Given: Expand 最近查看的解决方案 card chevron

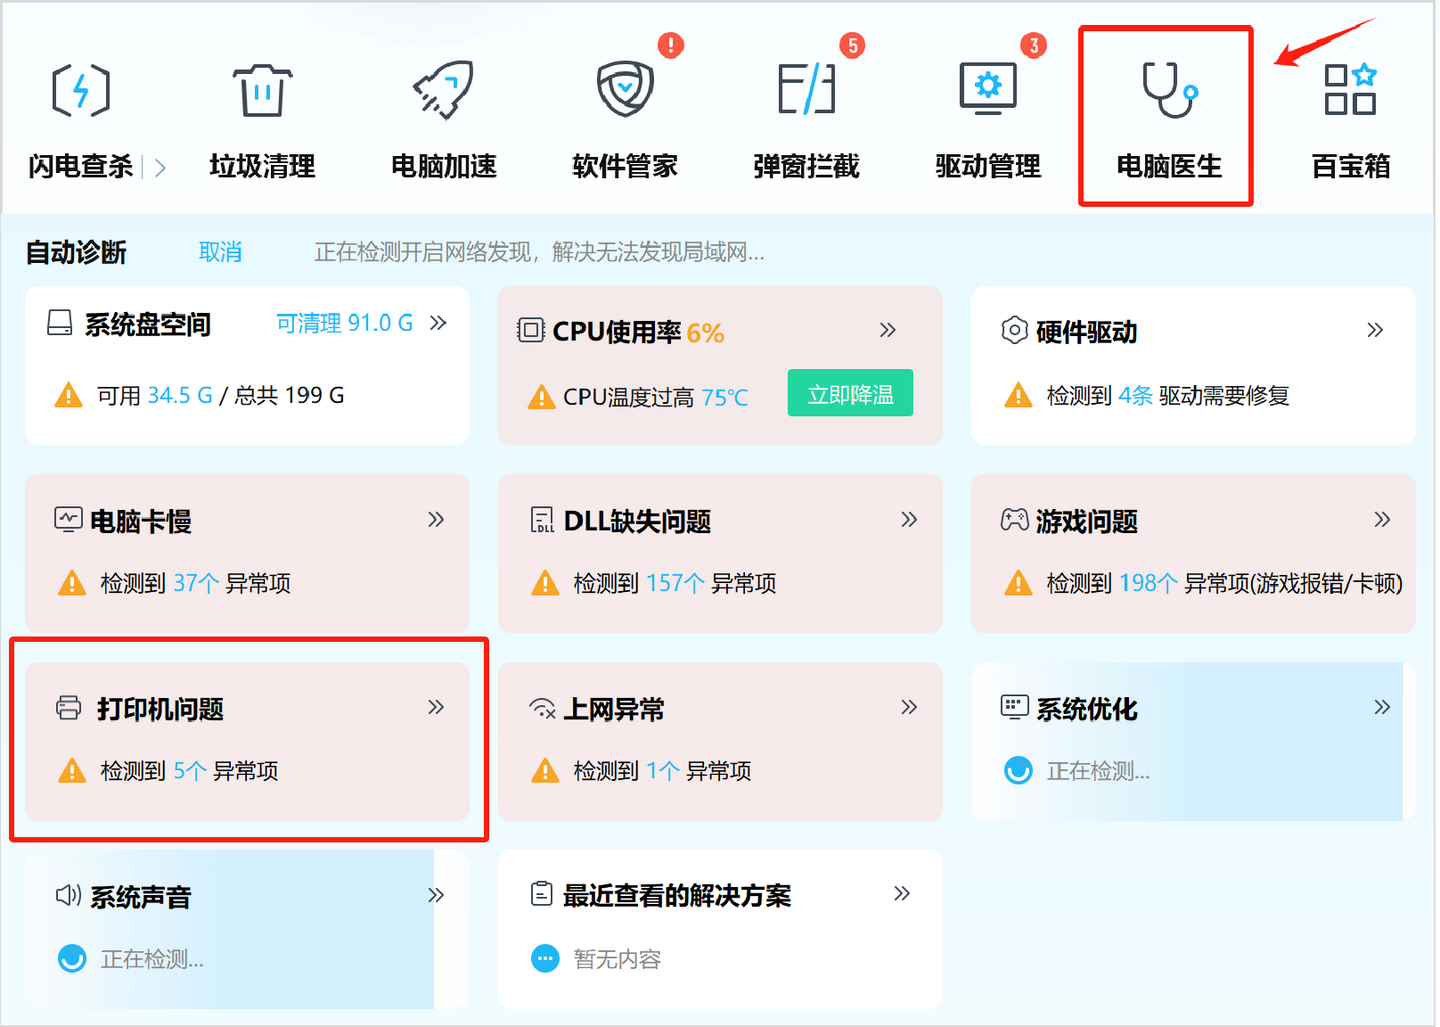Looking at the screenshot, I should pyautogui.click(x=902, y=893).
